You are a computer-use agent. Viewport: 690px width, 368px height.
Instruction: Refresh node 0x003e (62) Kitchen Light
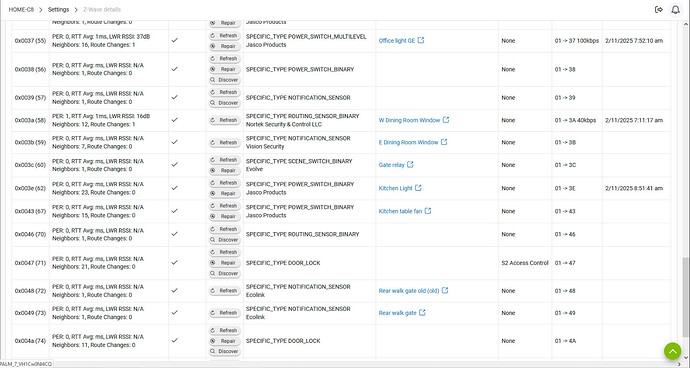click(224, 182)
